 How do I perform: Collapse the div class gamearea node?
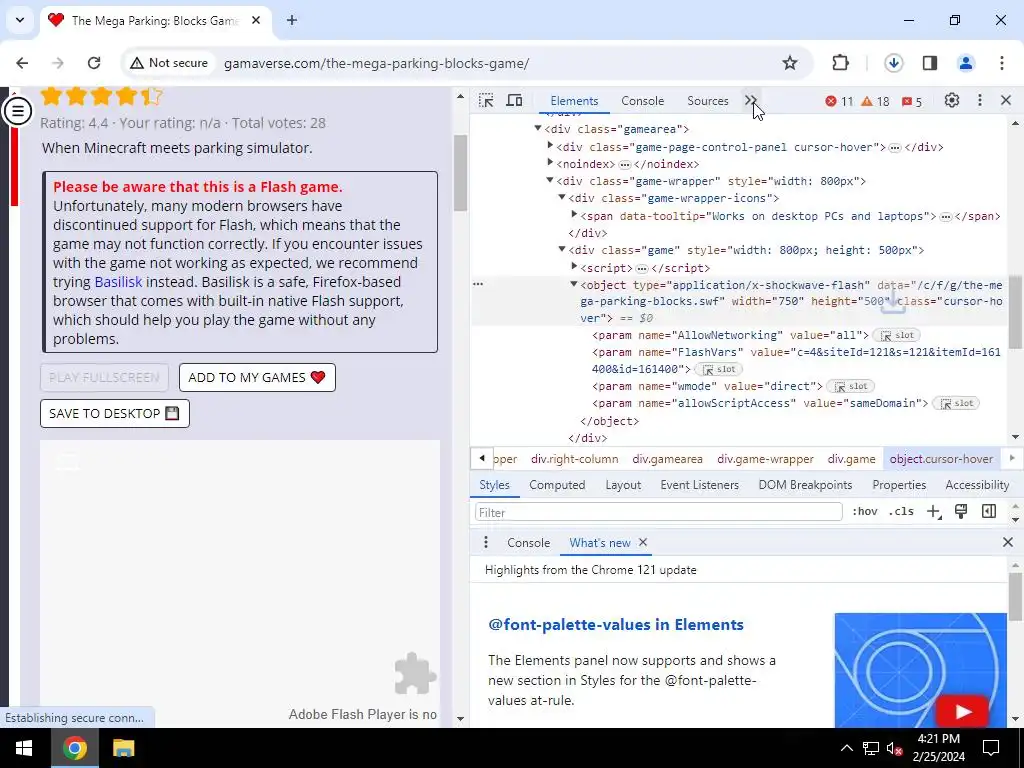[x=538, y=129]
